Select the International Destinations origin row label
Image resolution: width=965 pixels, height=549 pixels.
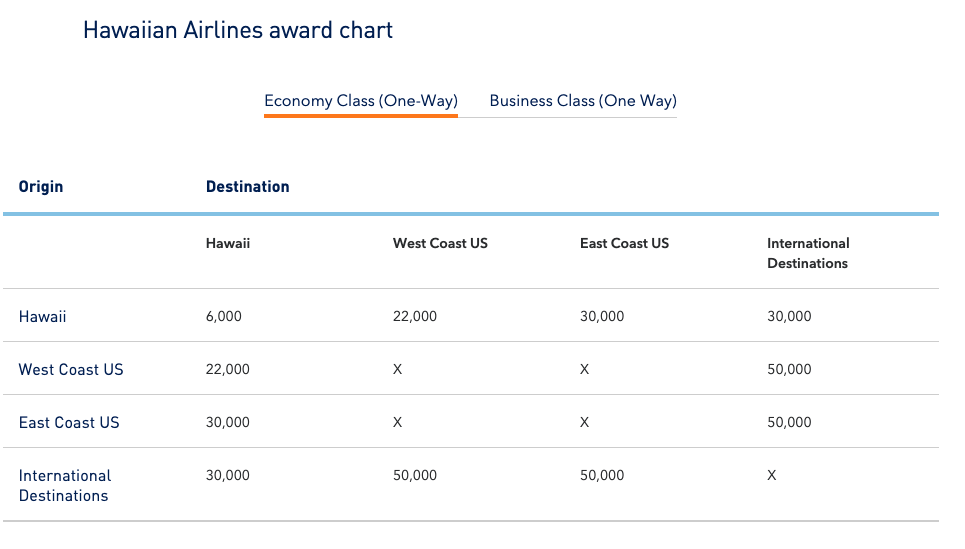tap(65, 486)
